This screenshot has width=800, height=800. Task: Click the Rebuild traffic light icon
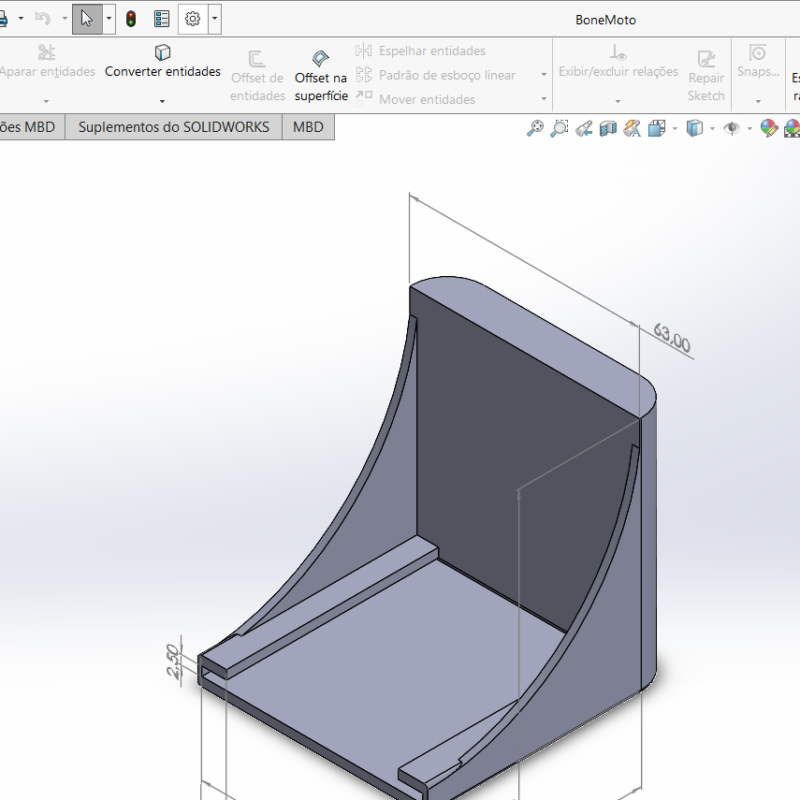click(131, 19)
